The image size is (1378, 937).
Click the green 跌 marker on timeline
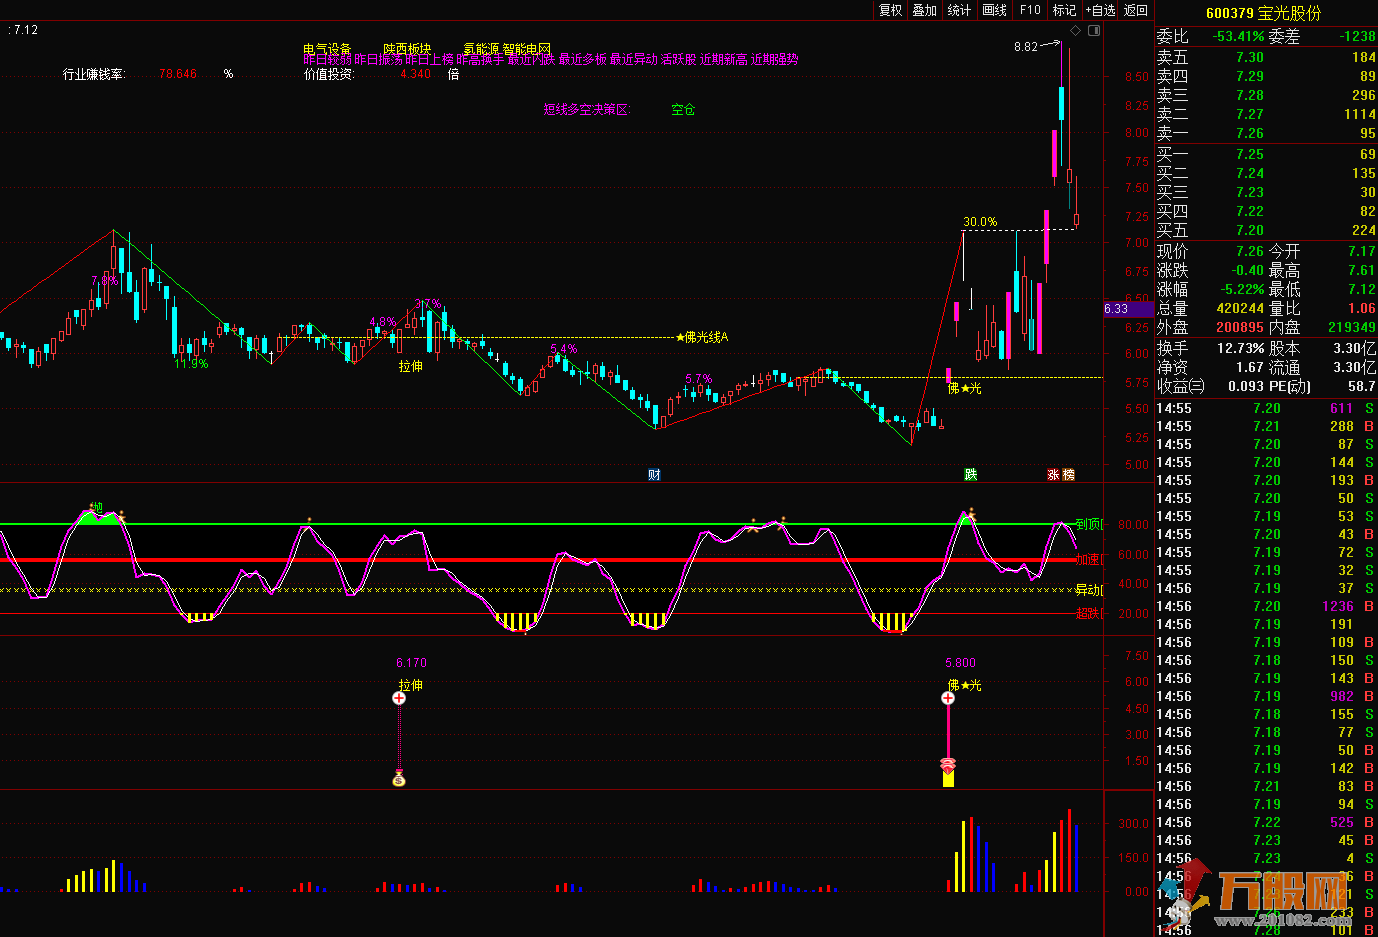tap(970, 474)
